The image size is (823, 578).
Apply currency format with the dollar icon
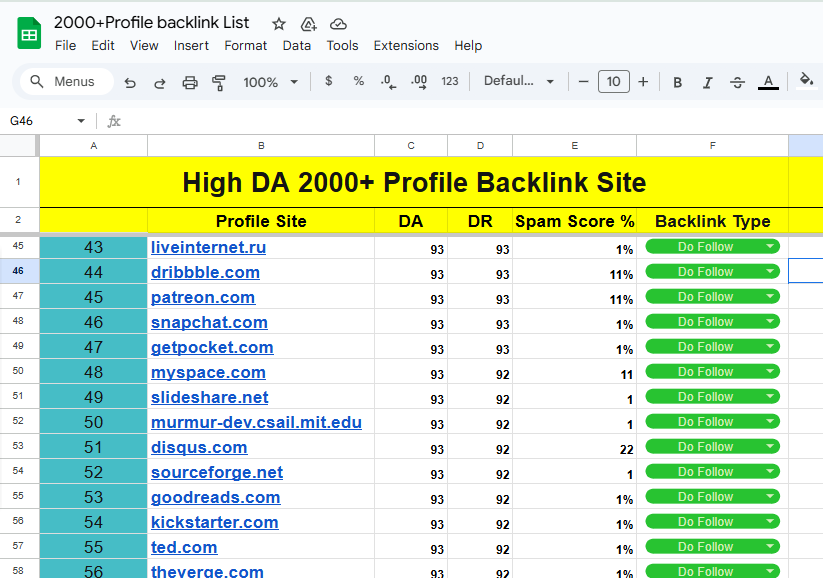(x=329, y=82)
